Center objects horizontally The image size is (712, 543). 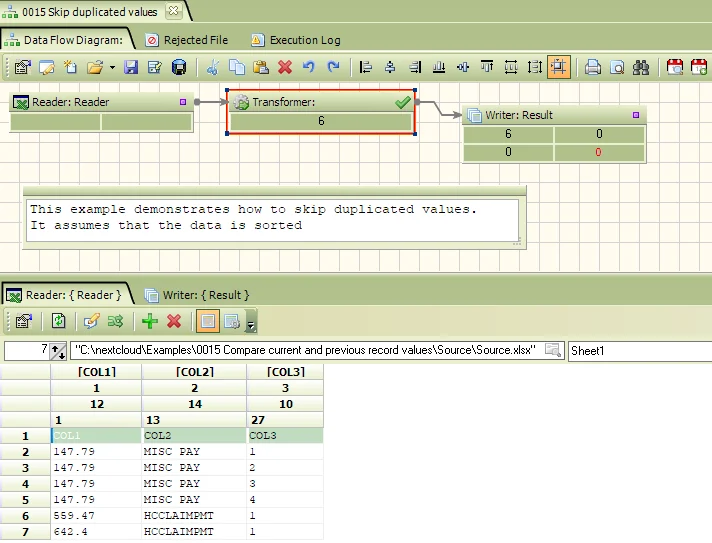click(390, 68)
